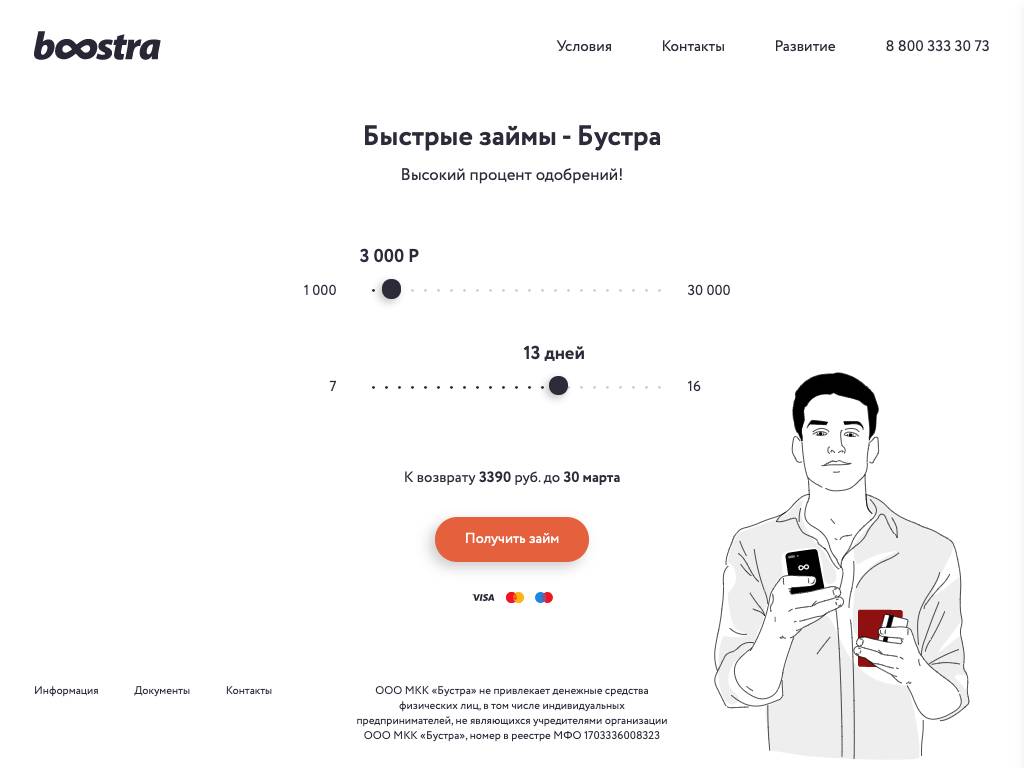Screen dimensions: 1024x768
Task: Click the 1 000 minimum amount label
Action: tap(319, 290)
